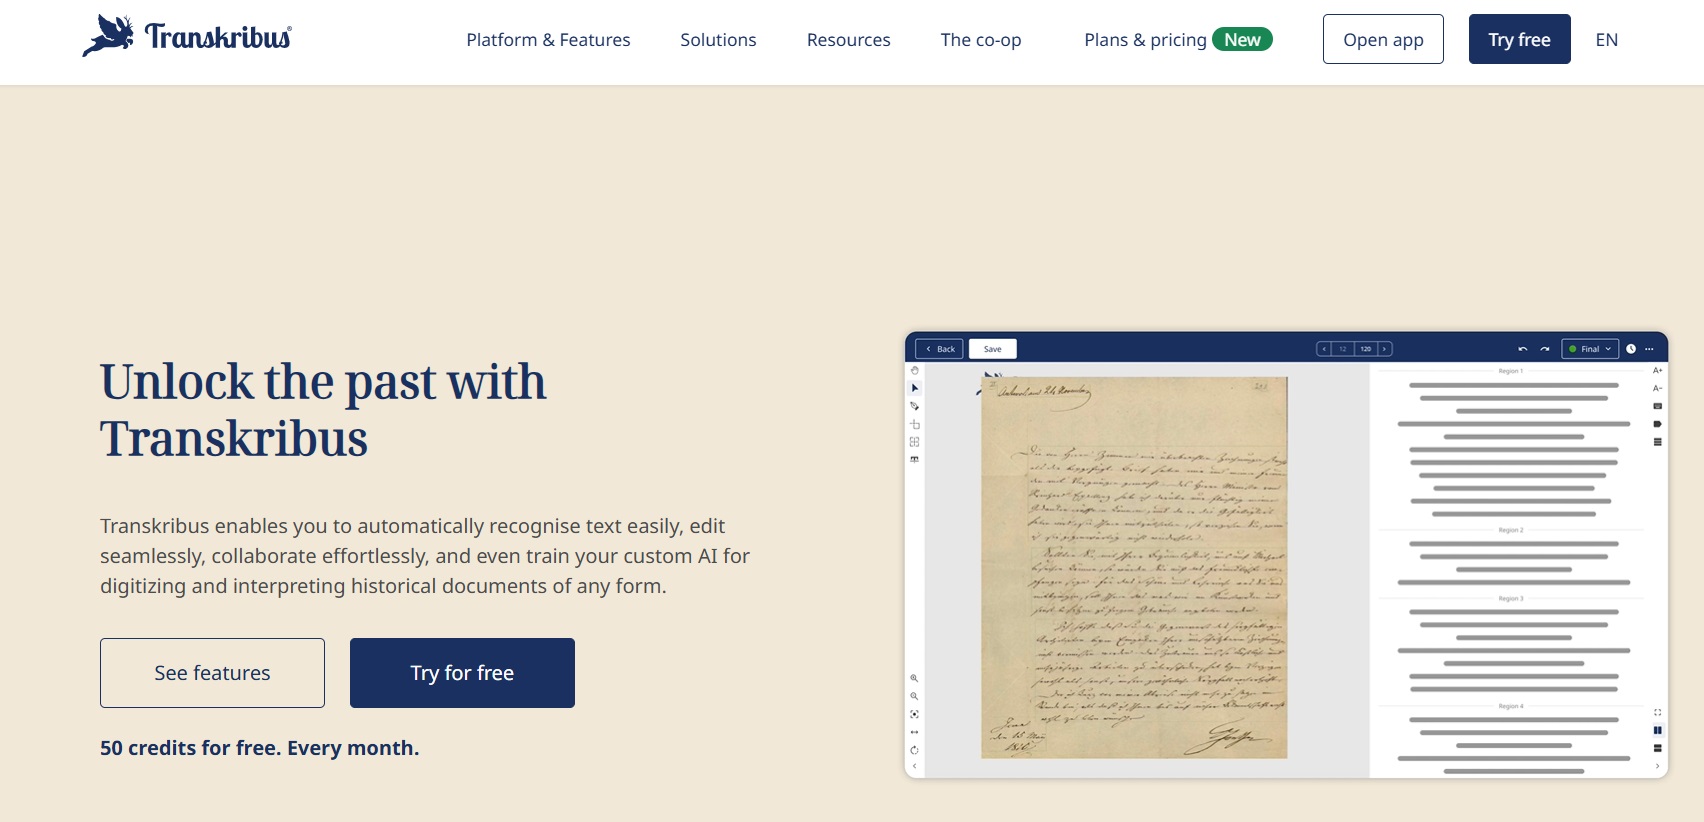This screenshot has height=822, width=1704.
Task: Open the EN language selector
Action: pyautogui.click(x=1606, y=40)
